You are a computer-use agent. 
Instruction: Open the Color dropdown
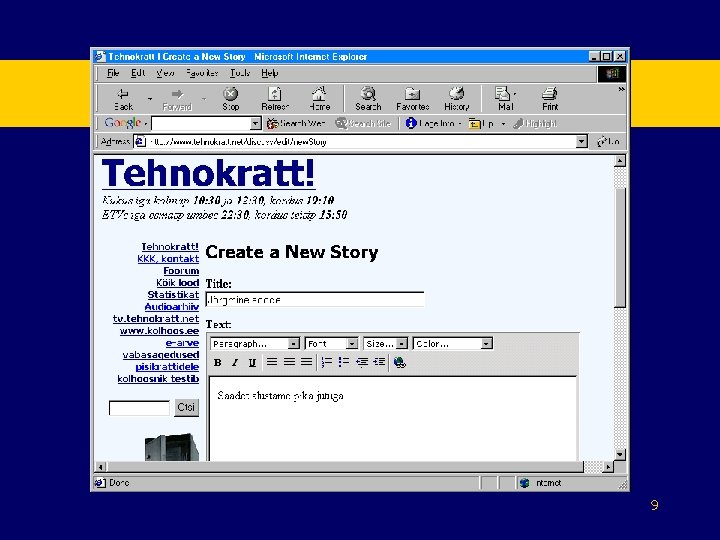(453, 343)
